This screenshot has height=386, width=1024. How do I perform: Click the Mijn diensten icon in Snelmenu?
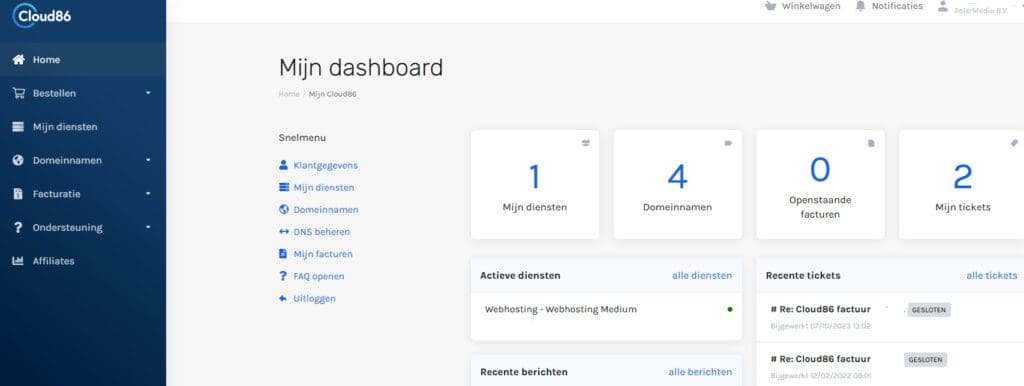pos(283,187)
